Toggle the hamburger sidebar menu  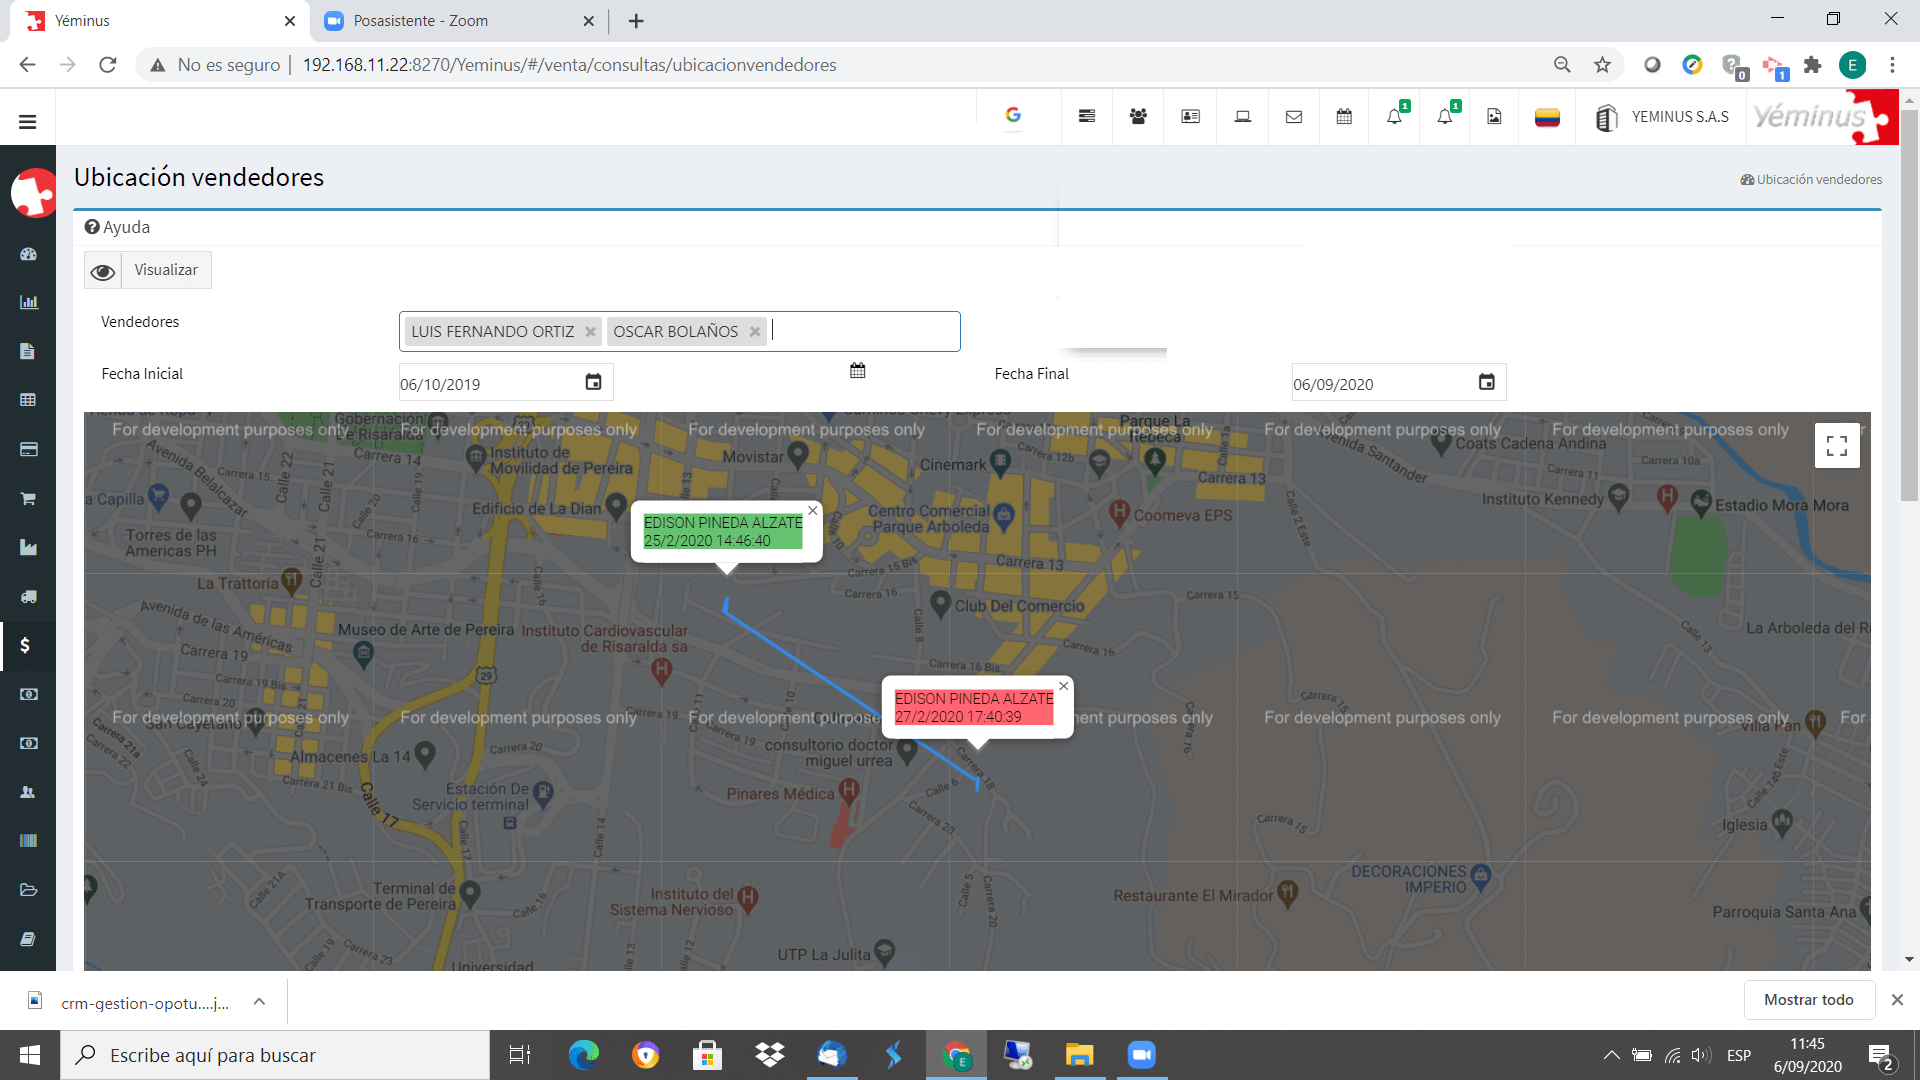[x=27, y=122]
